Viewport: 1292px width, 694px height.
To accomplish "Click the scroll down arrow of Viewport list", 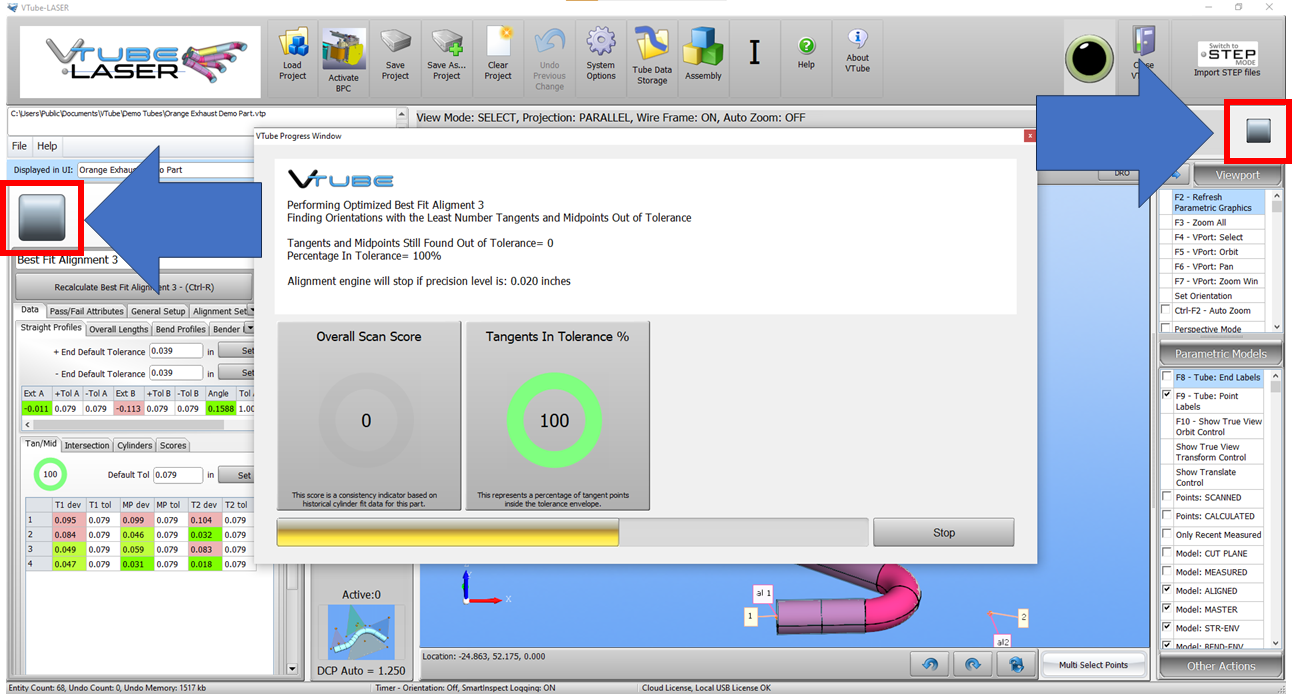I will tap(1275, 326).
